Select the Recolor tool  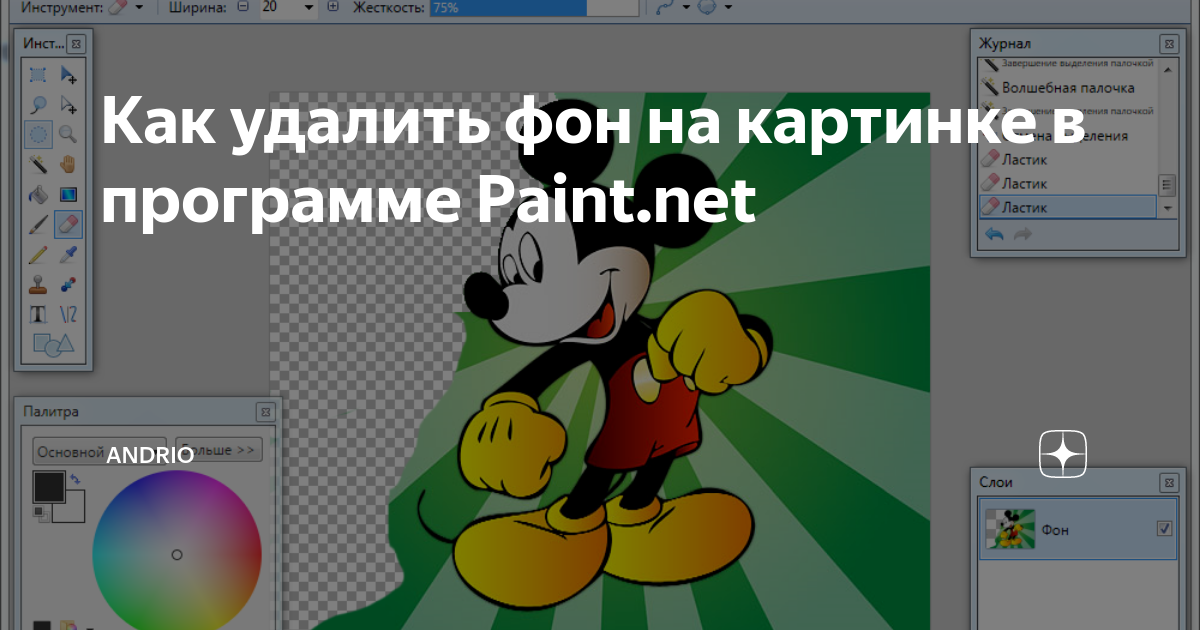[68, 284]
